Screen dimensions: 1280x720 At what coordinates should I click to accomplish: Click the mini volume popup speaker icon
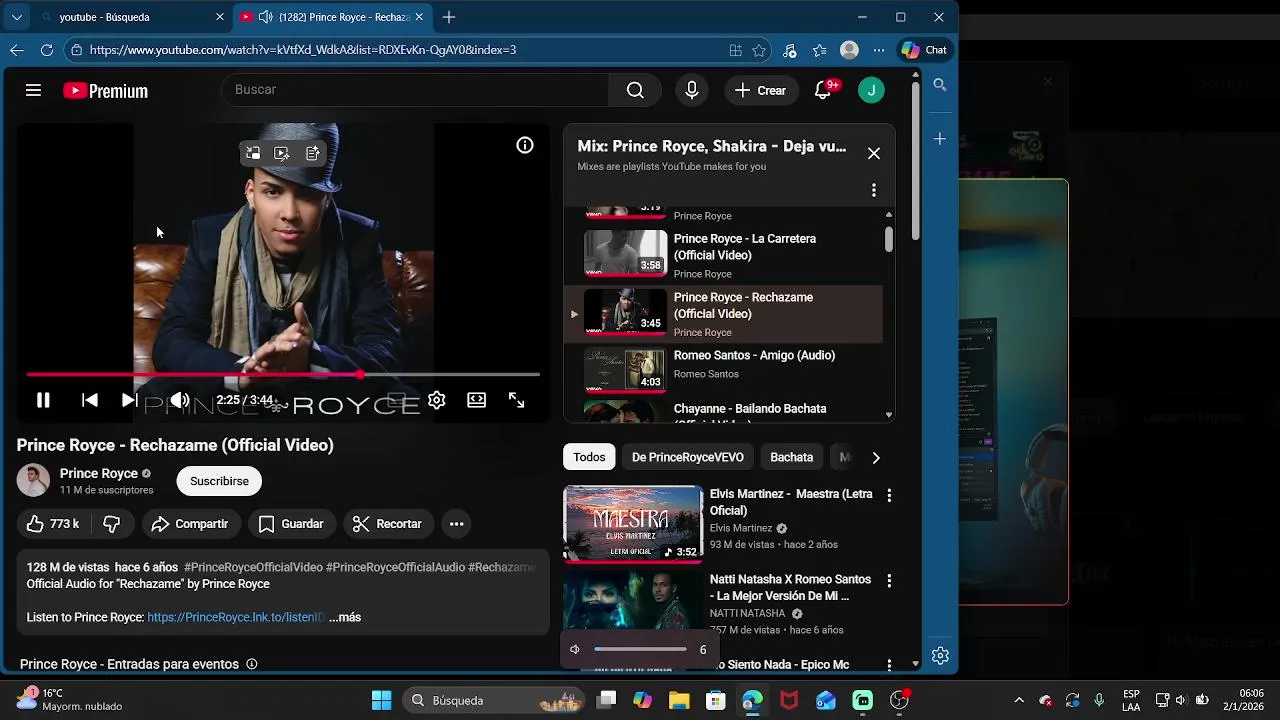575,650
